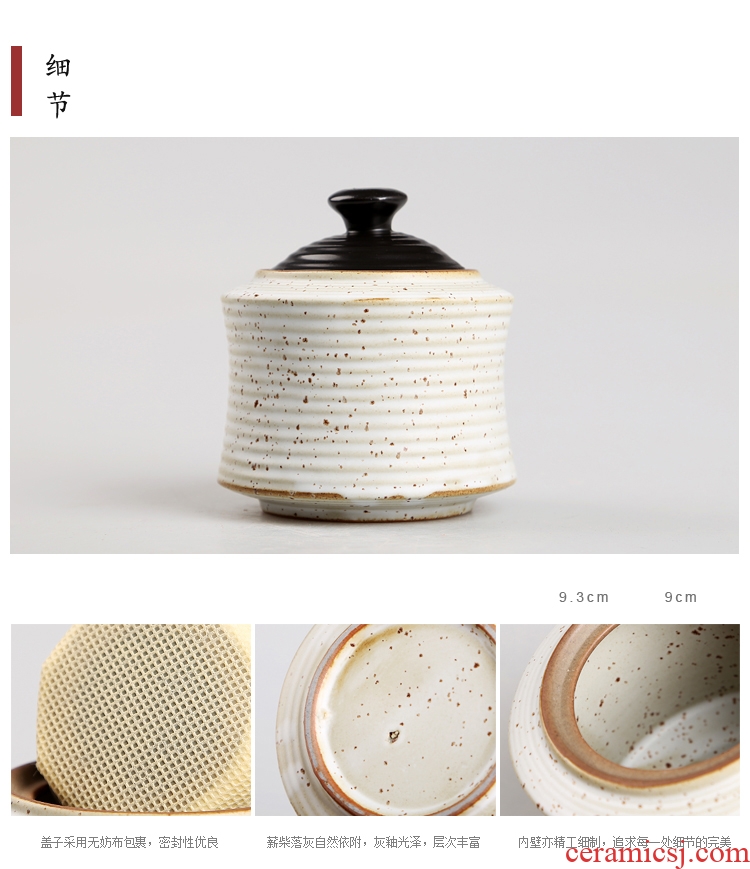Select the 9.3cm dimension label
This screenshot has width=750, height=869.
point(584,597)
